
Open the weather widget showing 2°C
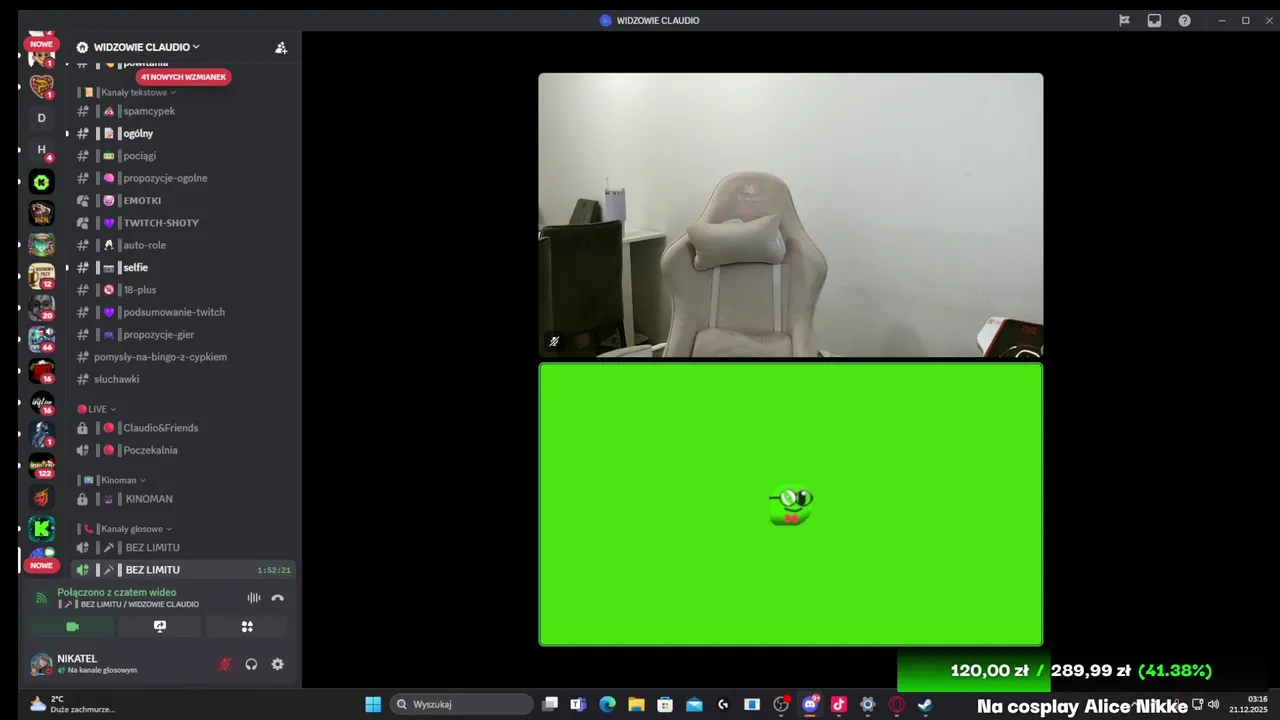tap(72, 704)
